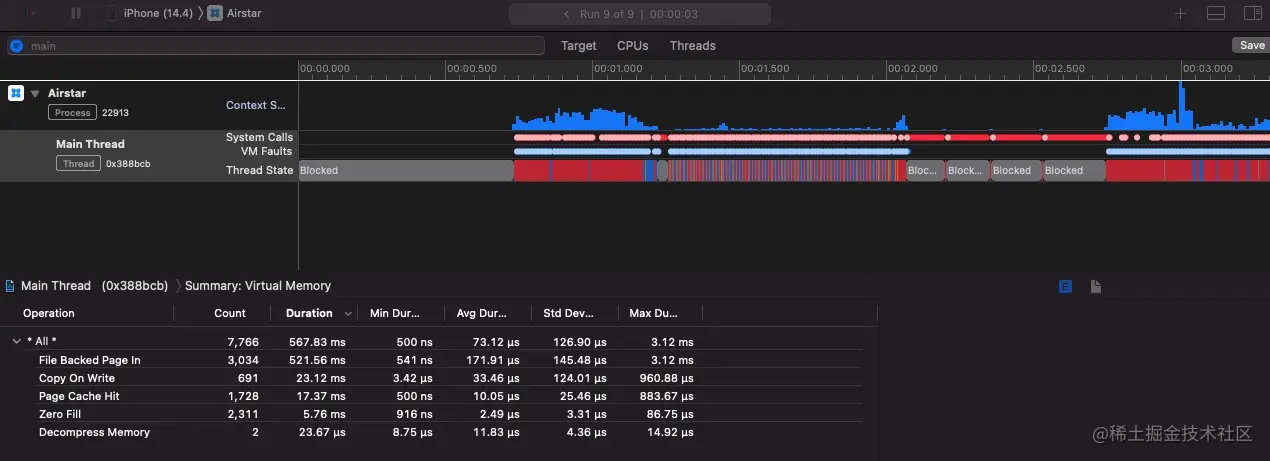Click the Airstar process icon in the track list
This screenshot has height=461, width=1270.
tap(16, 93)
